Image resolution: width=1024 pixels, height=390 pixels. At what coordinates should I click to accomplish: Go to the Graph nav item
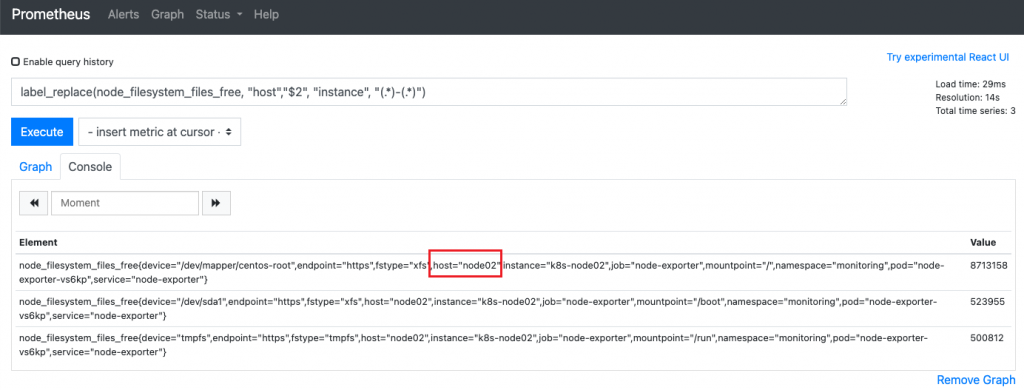(167, 14)
